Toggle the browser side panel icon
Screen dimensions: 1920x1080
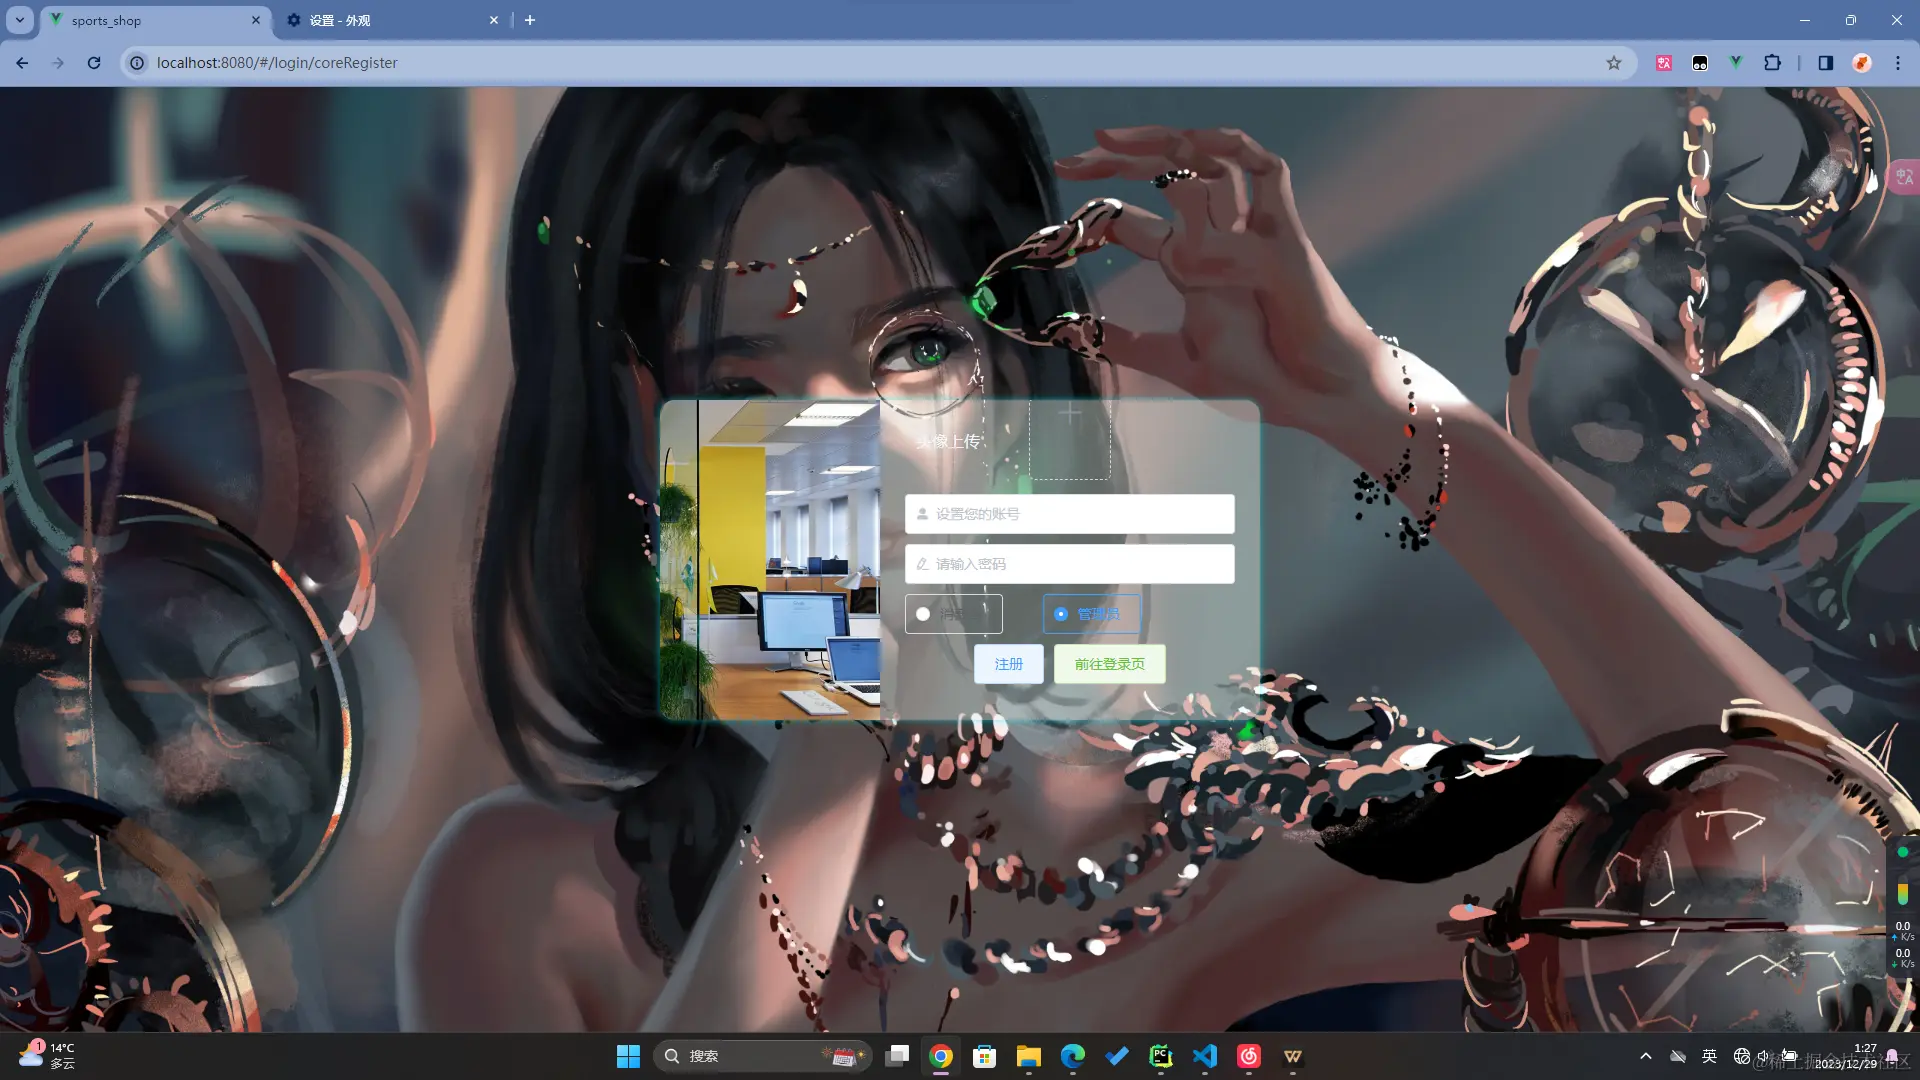pos(1825,63)
